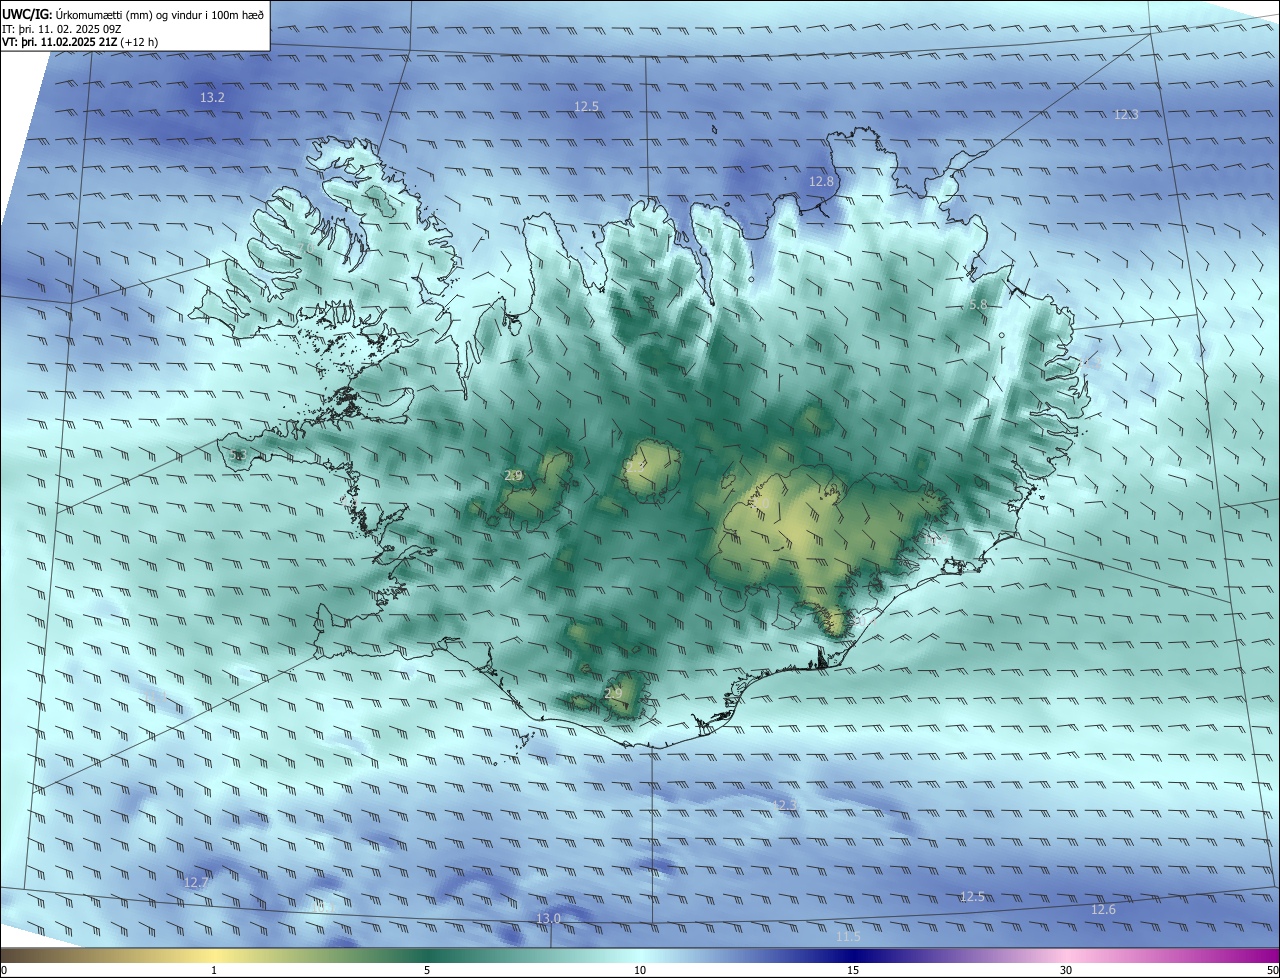This screenshot has width=1280, height=978.
Task: Select the 12.6 value on the map
Action: coord(1103,910)
